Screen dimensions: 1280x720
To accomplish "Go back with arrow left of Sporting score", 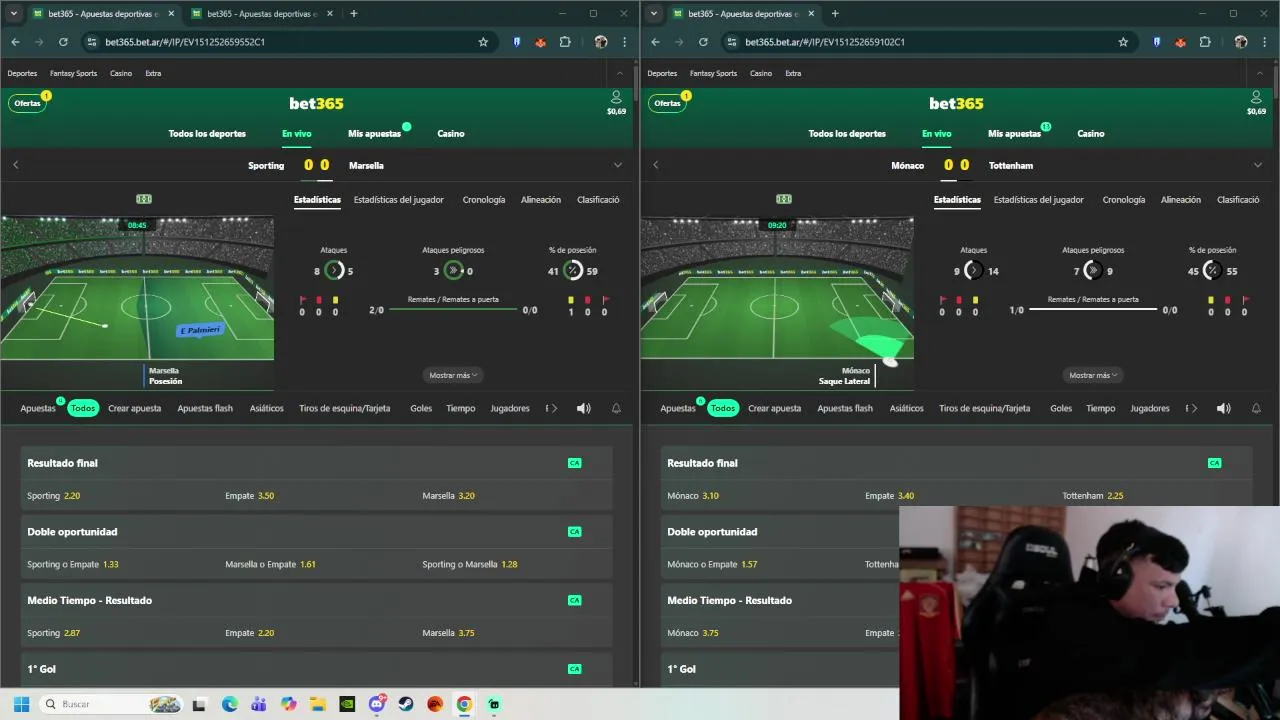I will [15, 165].
